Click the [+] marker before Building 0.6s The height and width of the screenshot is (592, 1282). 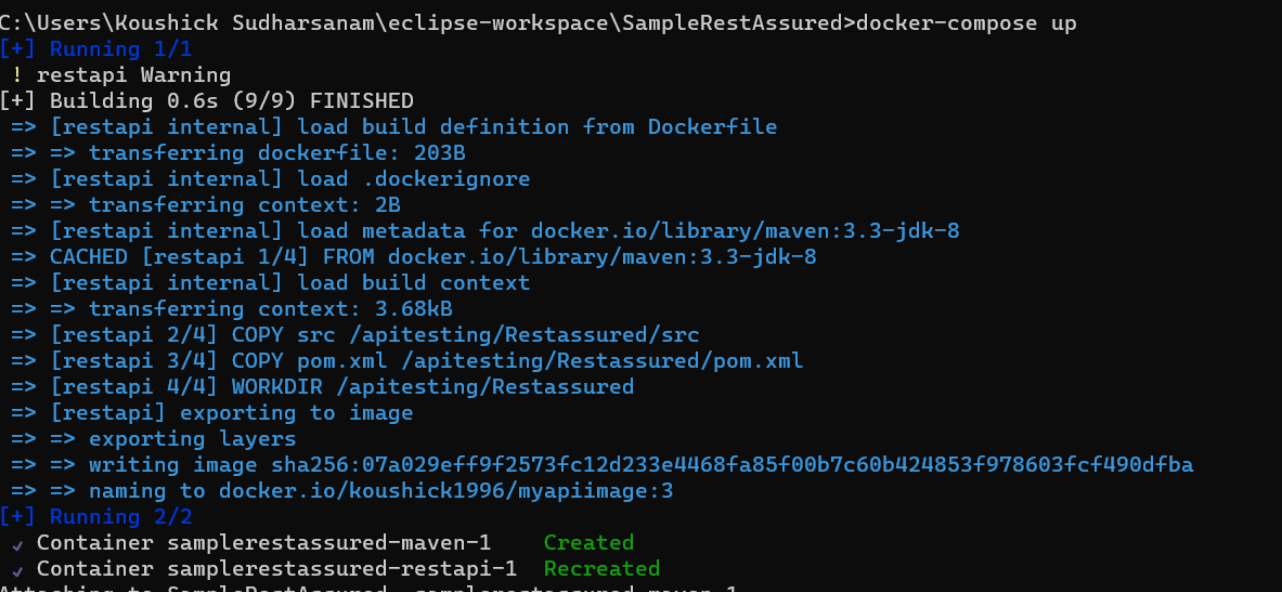point(19,101)
